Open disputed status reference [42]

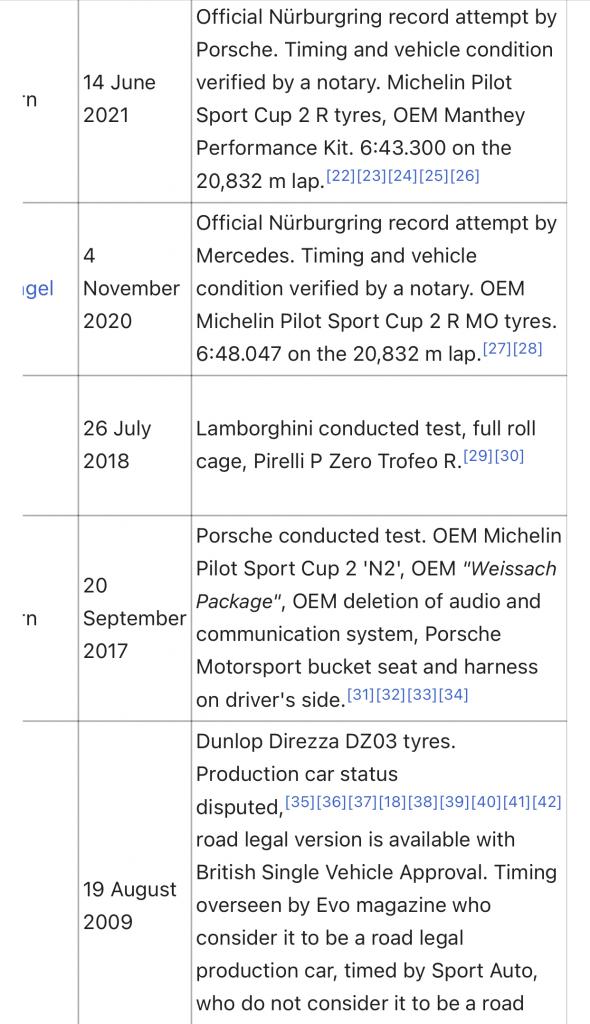548,802
